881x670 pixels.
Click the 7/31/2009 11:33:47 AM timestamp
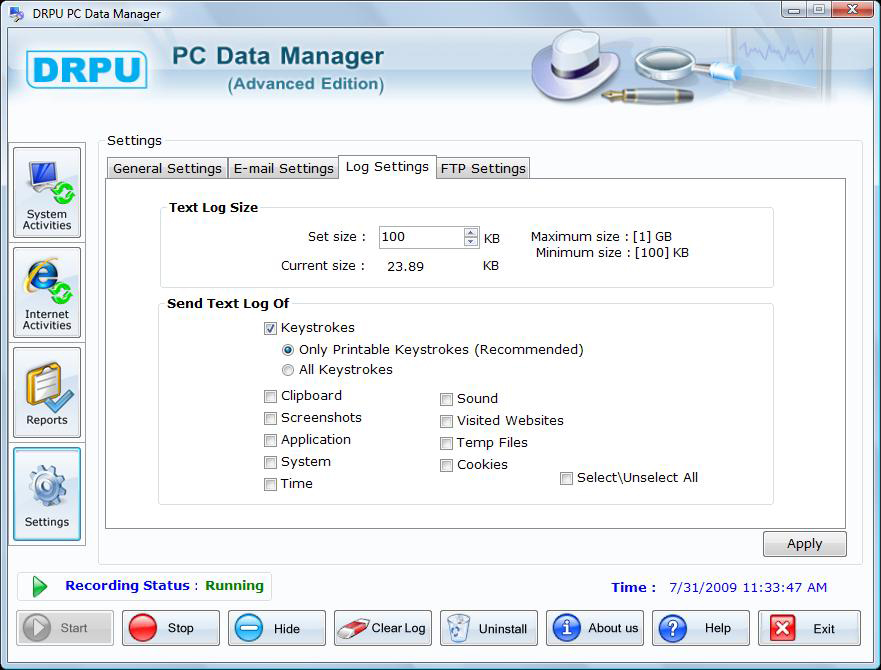pyautogui.click(x=748, y=587)
